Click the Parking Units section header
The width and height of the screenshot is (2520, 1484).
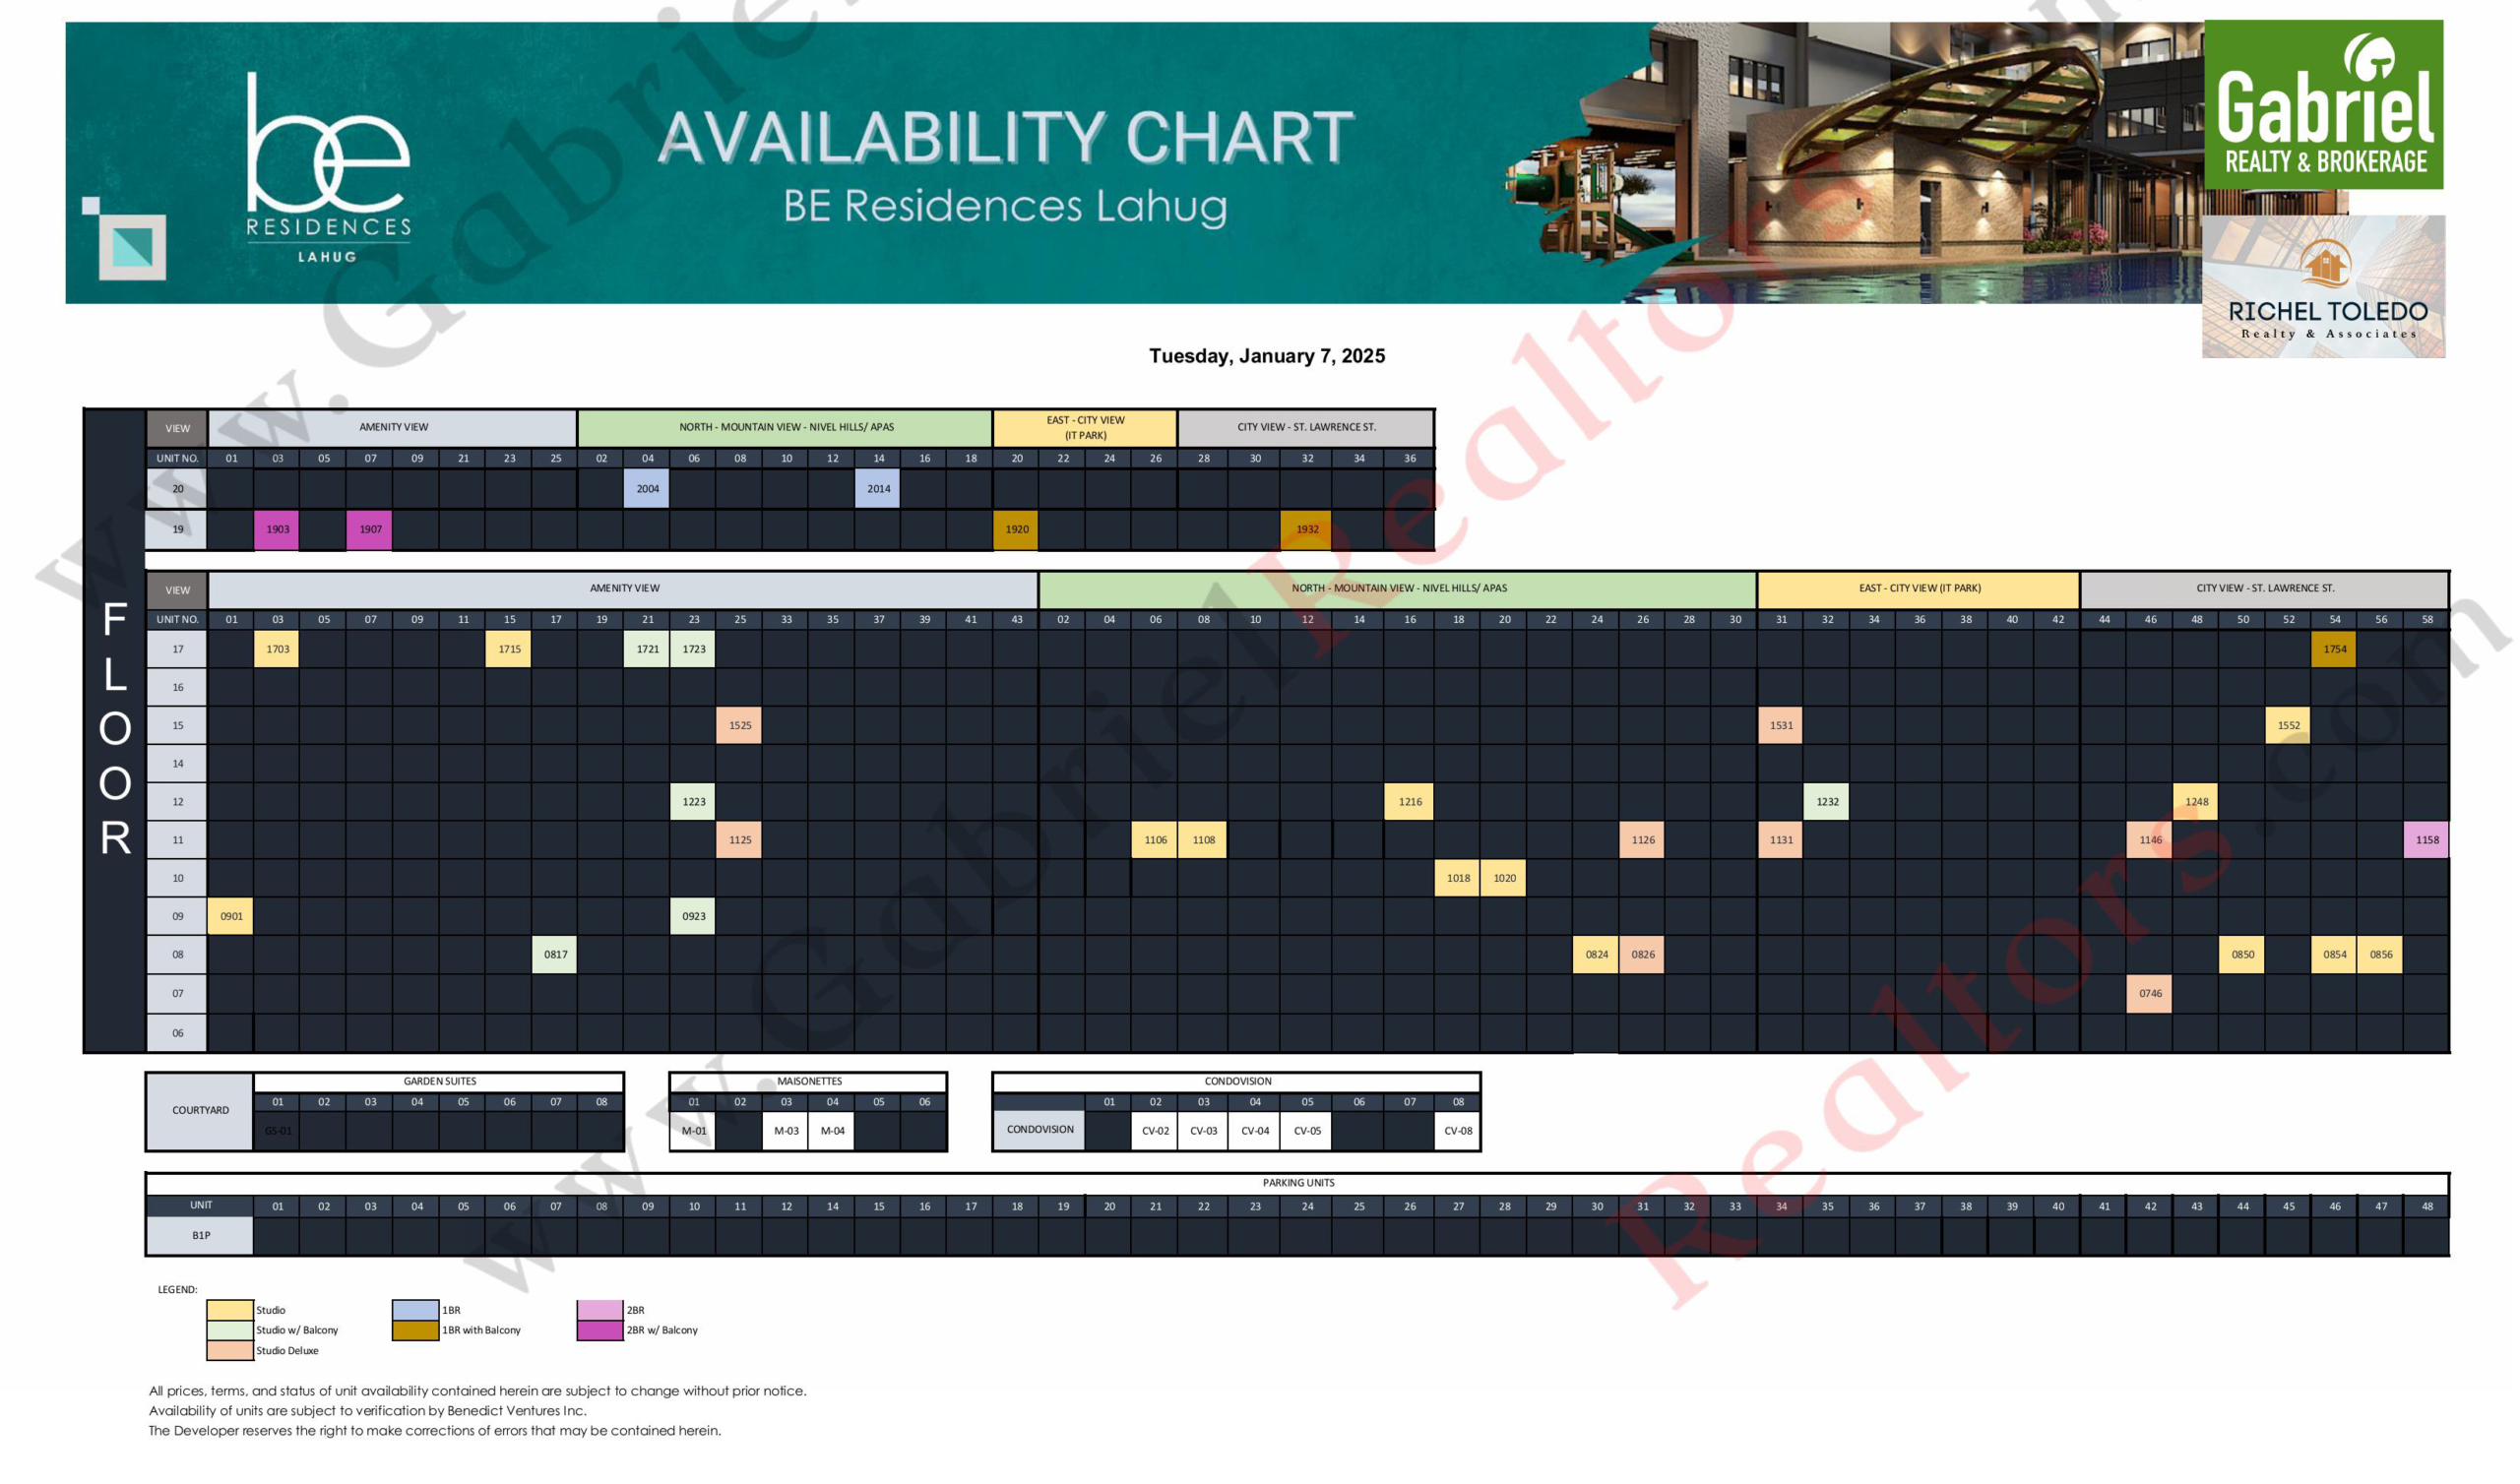point(1298,1183)
